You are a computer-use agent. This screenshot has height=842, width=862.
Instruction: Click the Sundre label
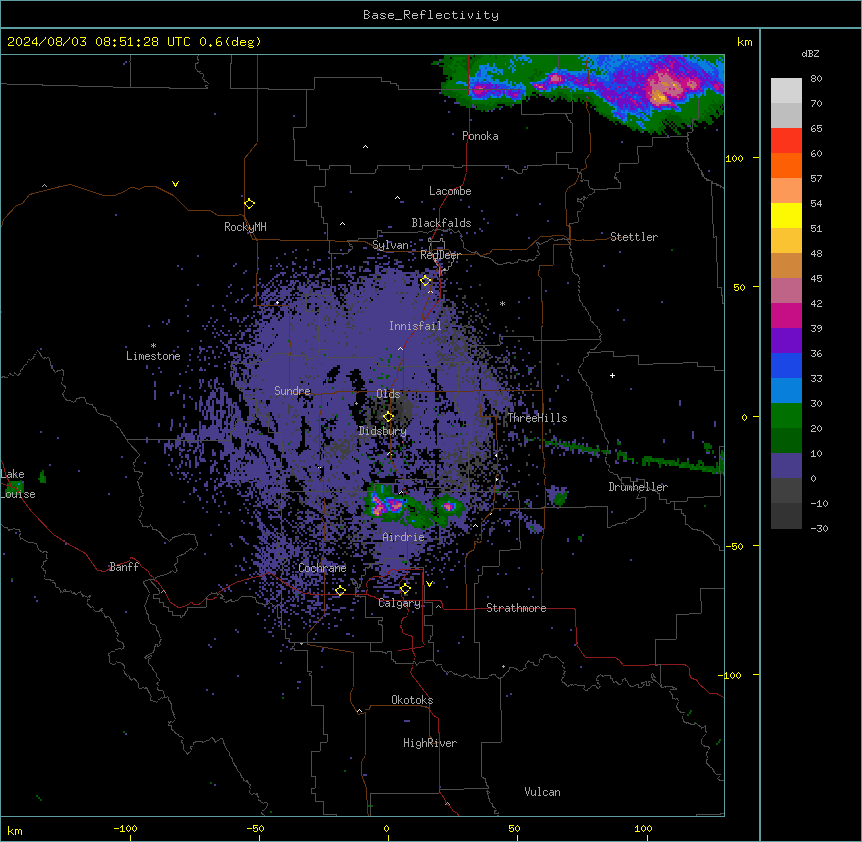pos(292,391)
